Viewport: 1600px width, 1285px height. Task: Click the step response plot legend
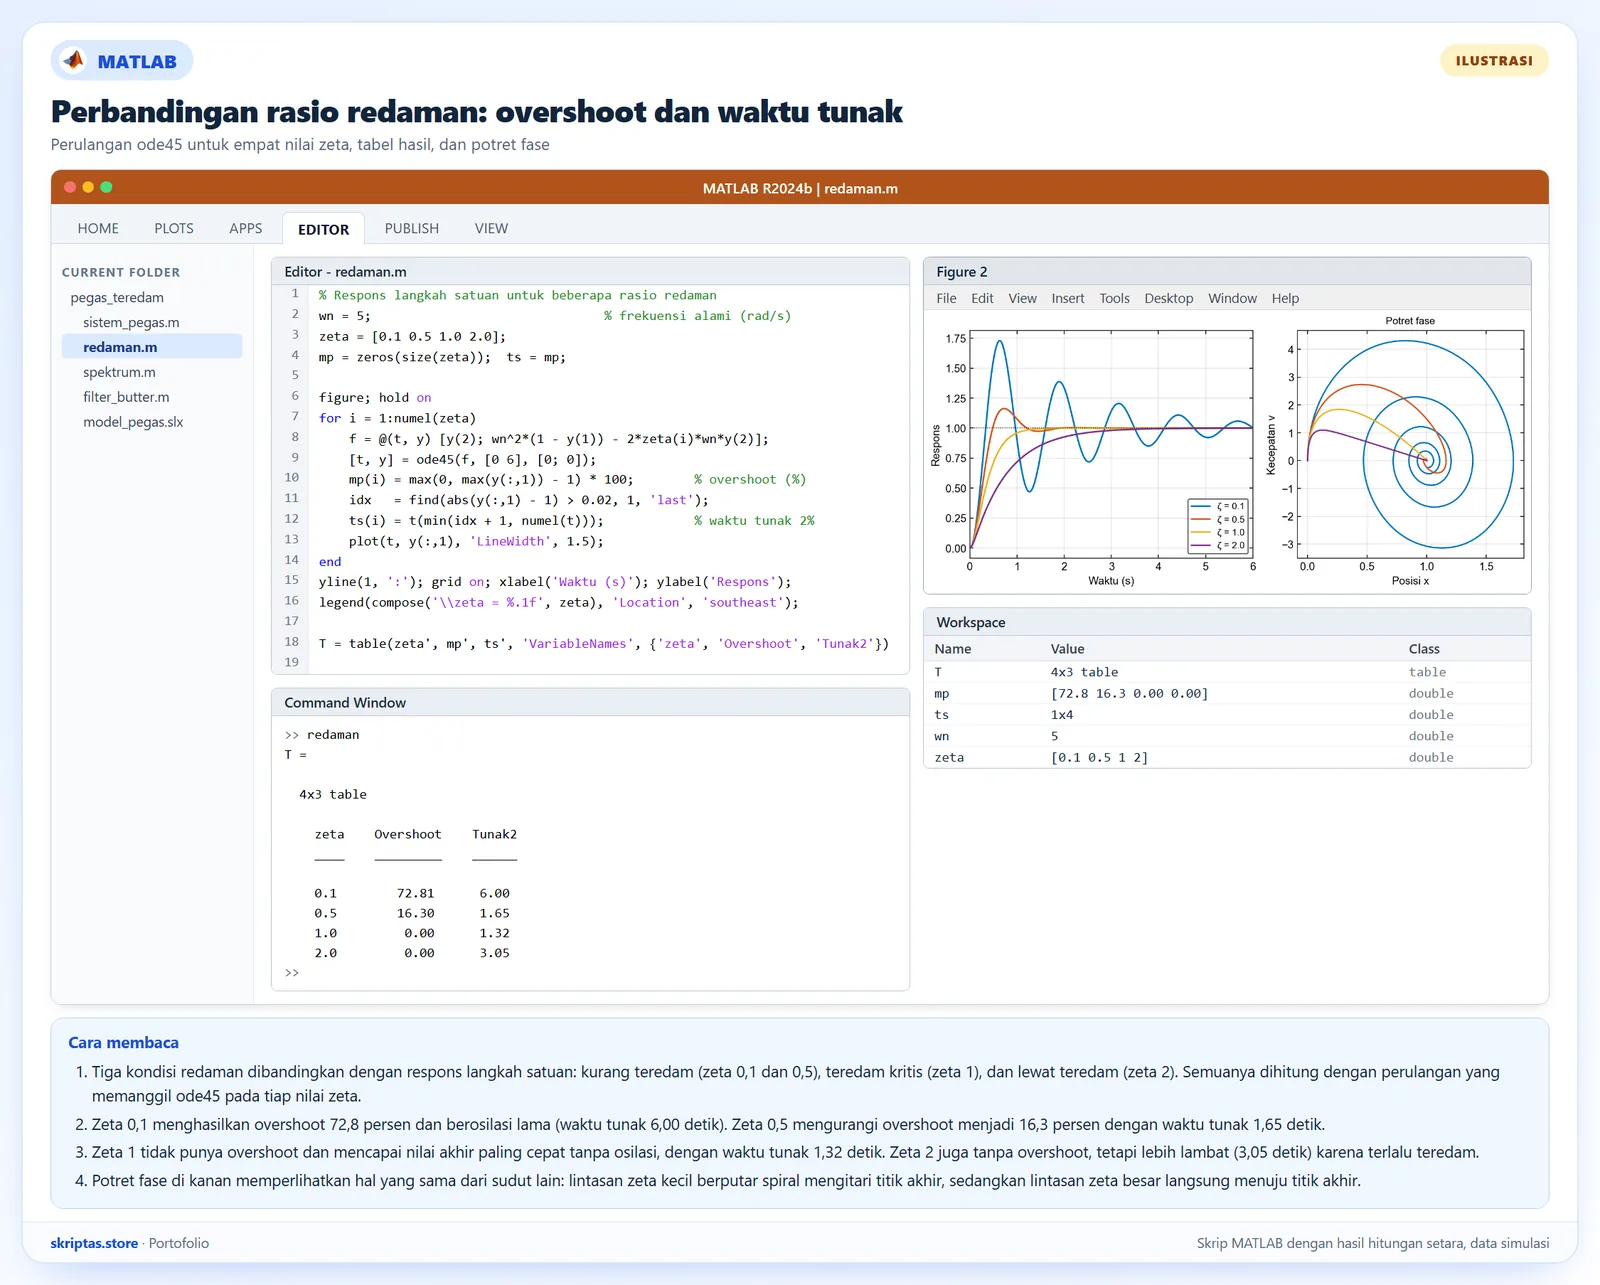[1218, 526]
